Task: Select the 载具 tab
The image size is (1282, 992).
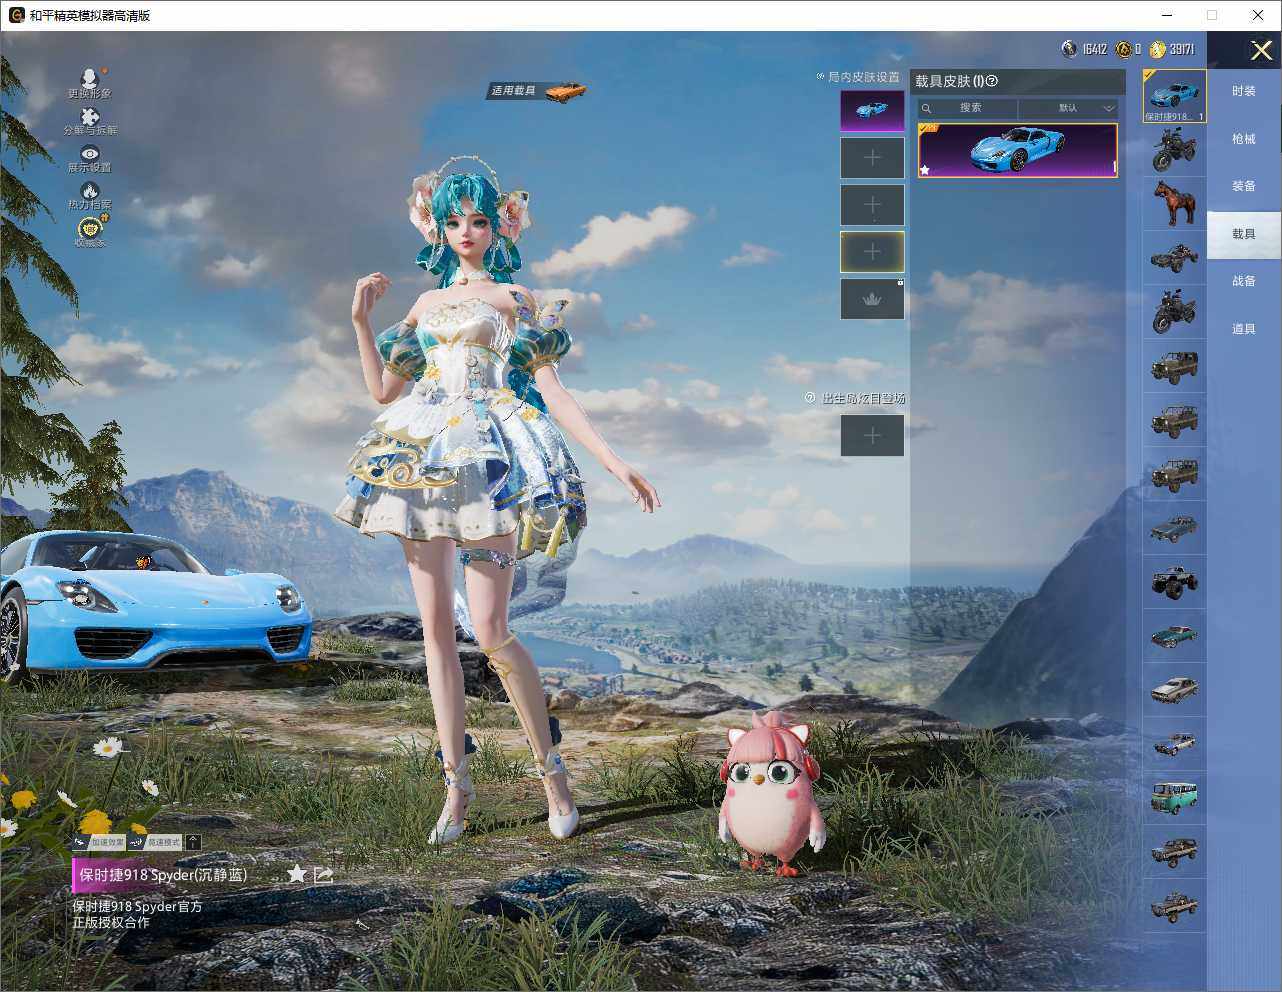Action: coord(1244,234)
